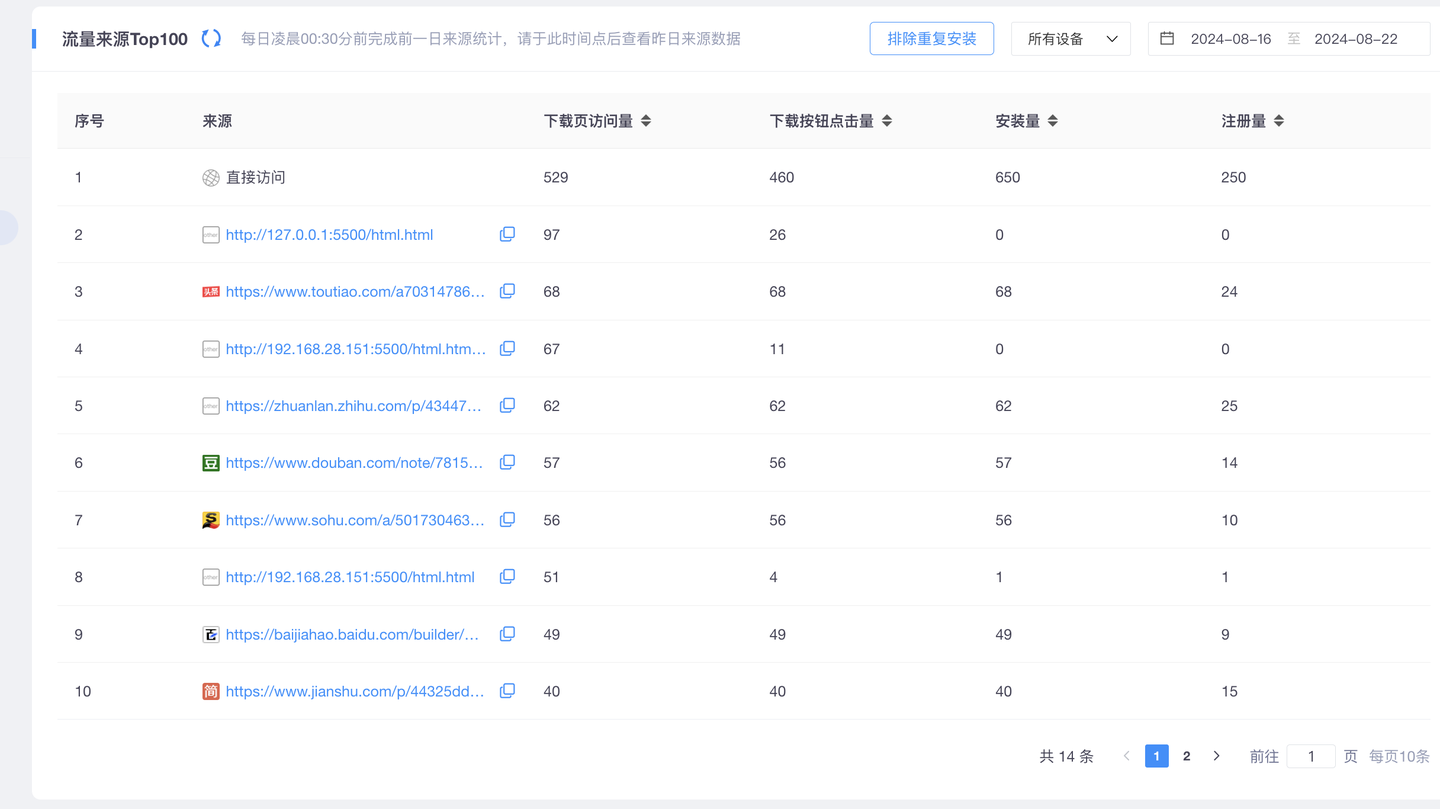The width and height of the screenshot is (1440, 809).
Task: Click the 来源 column header
Action: [x=217, y=121]
